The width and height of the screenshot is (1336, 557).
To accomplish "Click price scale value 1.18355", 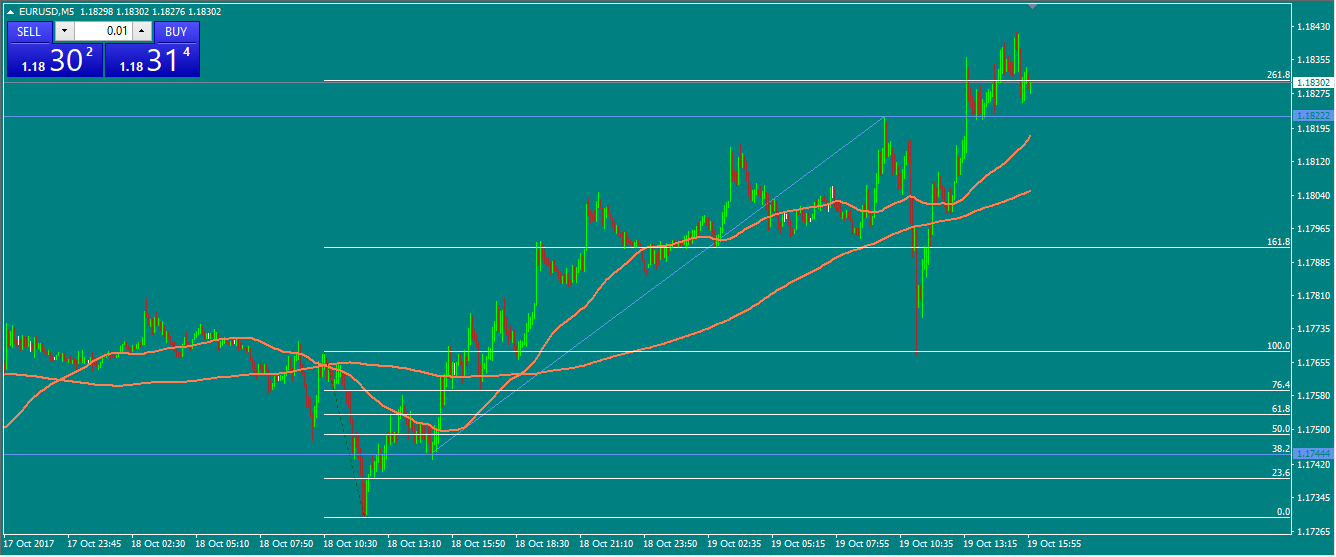I will 1314,60.
